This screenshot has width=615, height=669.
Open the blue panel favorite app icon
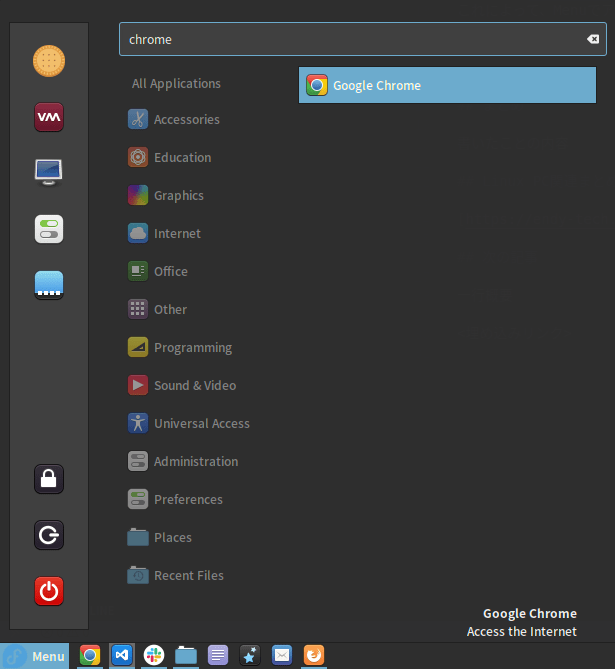tap(49, 285)
